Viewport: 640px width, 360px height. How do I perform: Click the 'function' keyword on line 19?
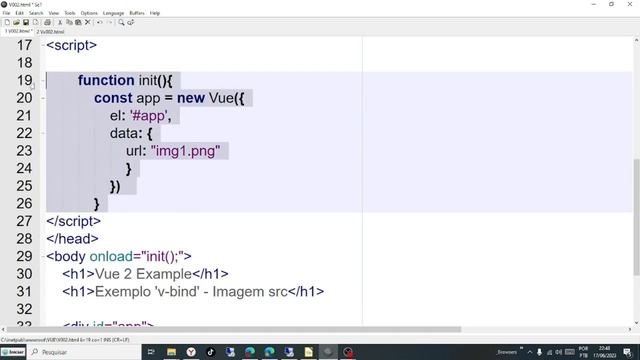tap(106, 80)
